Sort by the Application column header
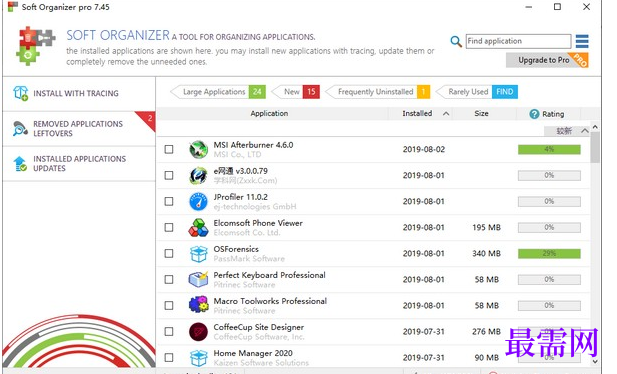 269,113
